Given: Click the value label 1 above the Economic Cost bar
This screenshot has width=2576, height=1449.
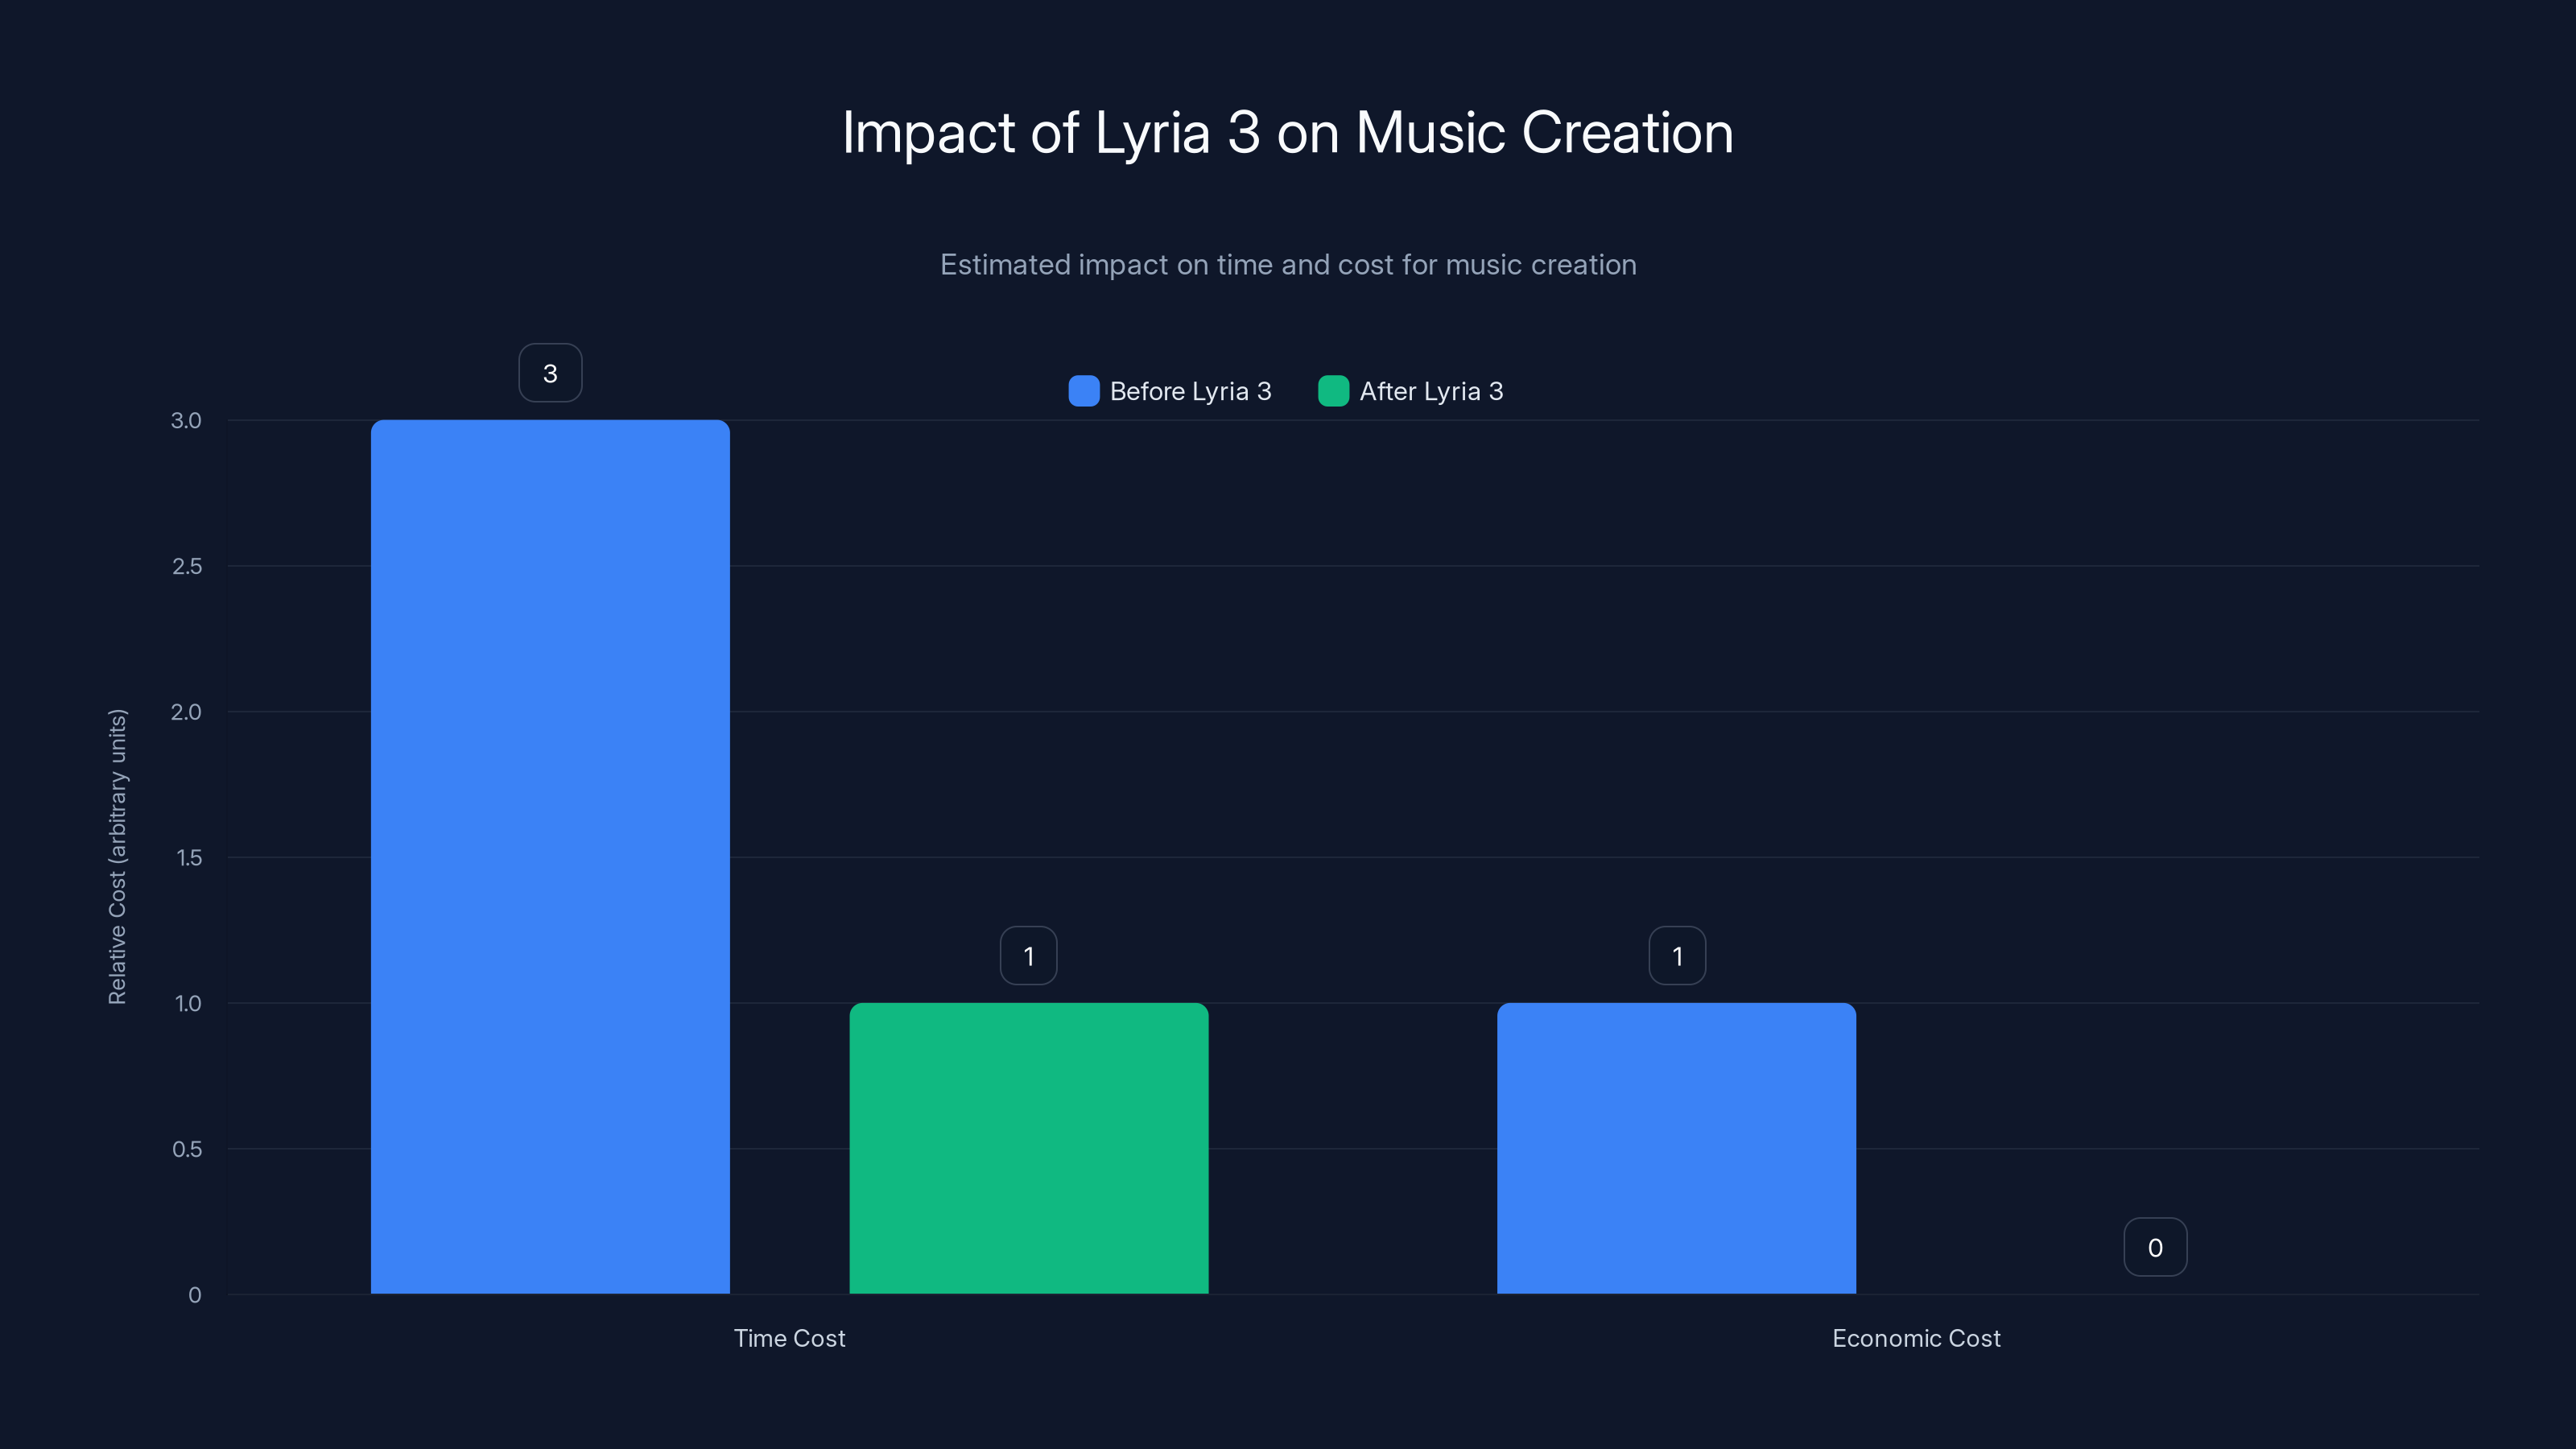Looking at the screenshot, I should pyautogui.click(x=1676, y=955).
